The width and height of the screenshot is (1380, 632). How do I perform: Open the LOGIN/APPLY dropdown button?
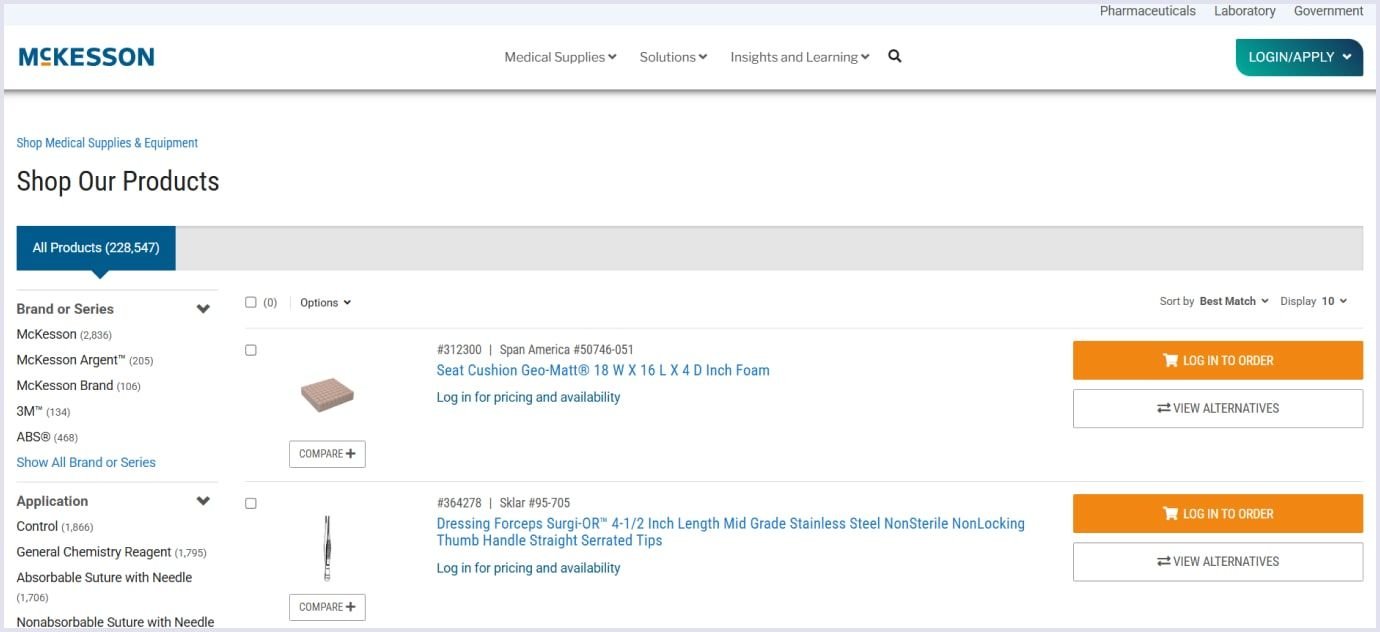tap(1299, 57)
